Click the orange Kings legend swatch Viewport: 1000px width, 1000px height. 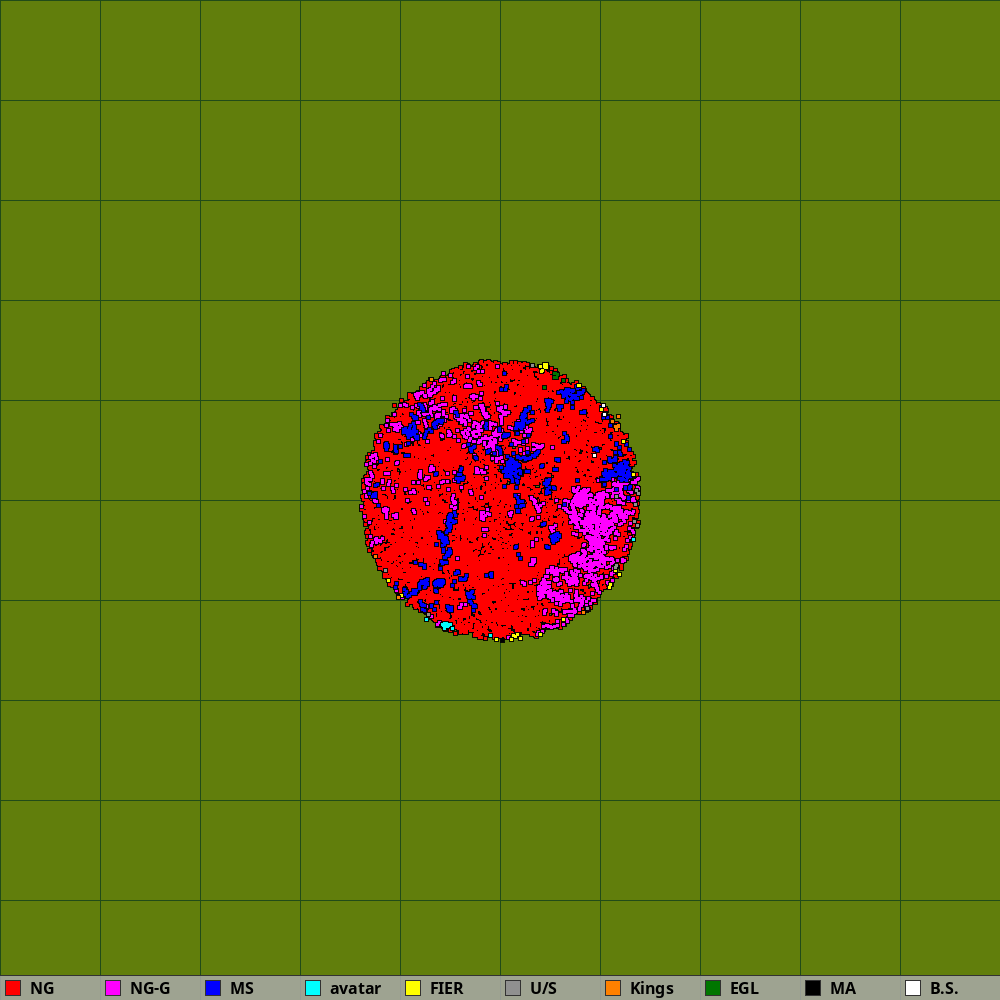click(613, 988)
